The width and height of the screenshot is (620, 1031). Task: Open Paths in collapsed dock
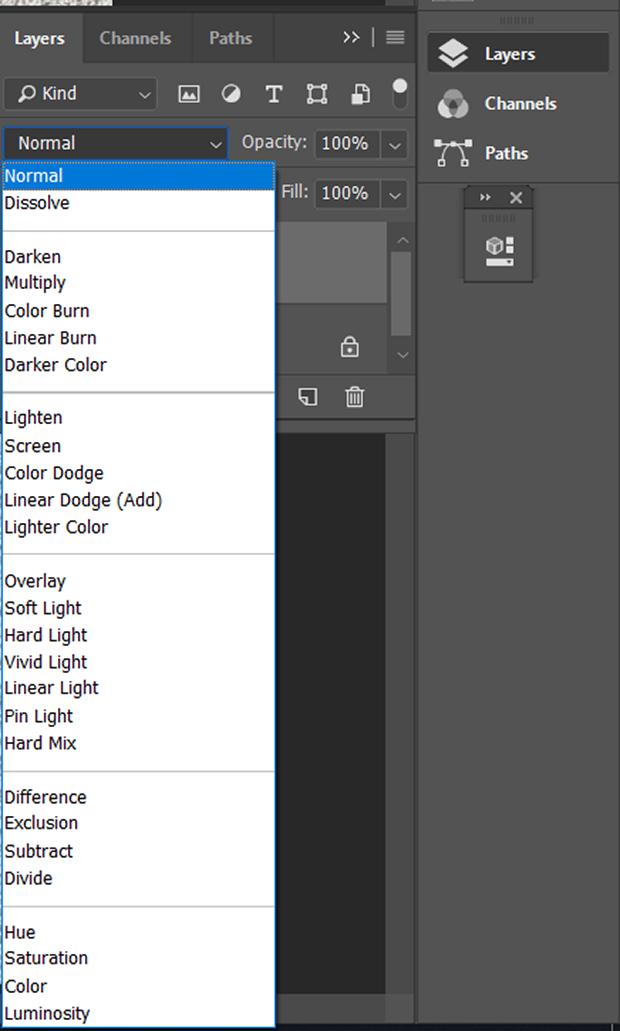coord(518,153)
